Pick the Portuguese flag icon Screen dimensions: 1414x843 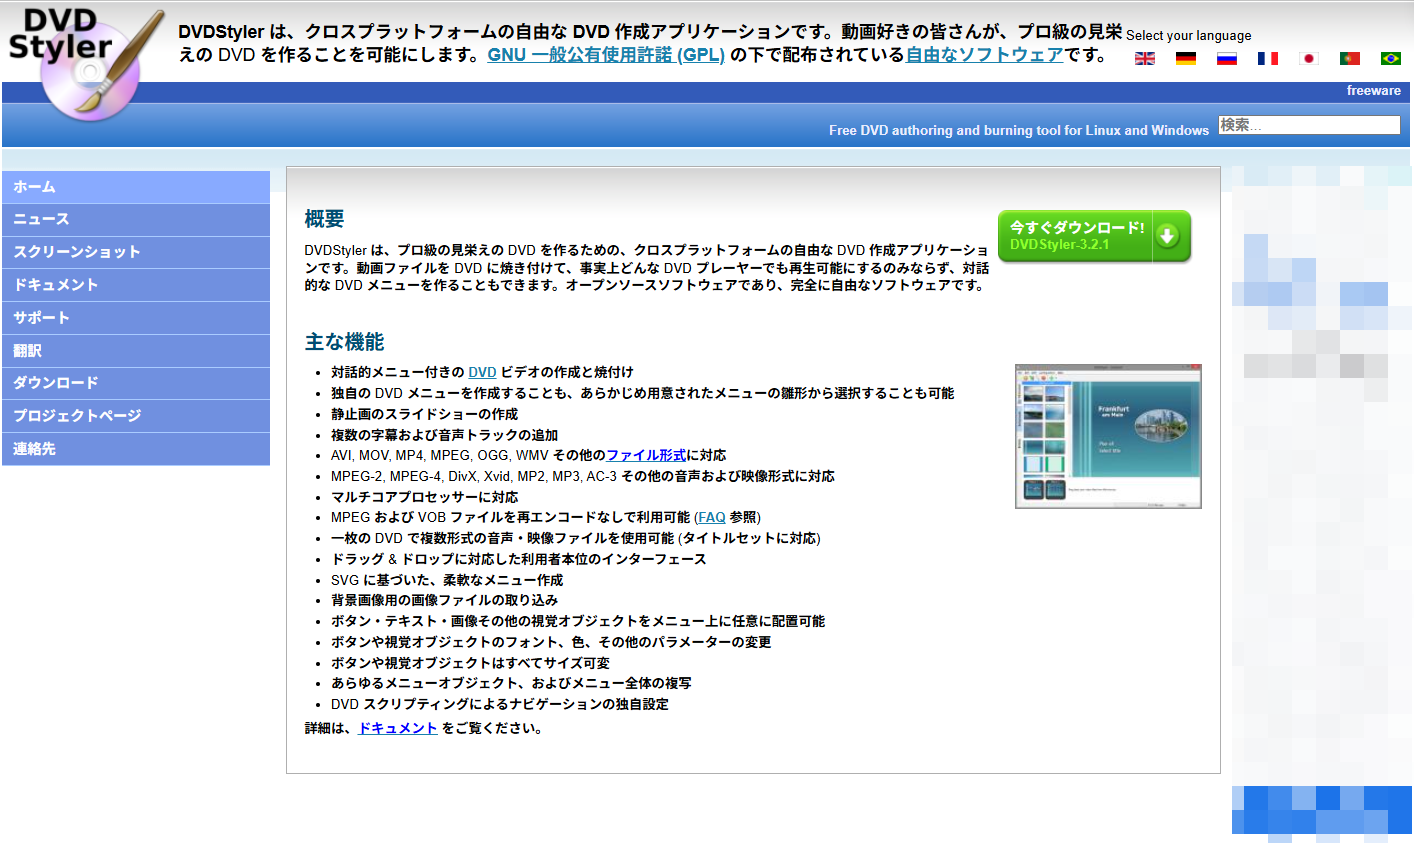pos(1350,59)
